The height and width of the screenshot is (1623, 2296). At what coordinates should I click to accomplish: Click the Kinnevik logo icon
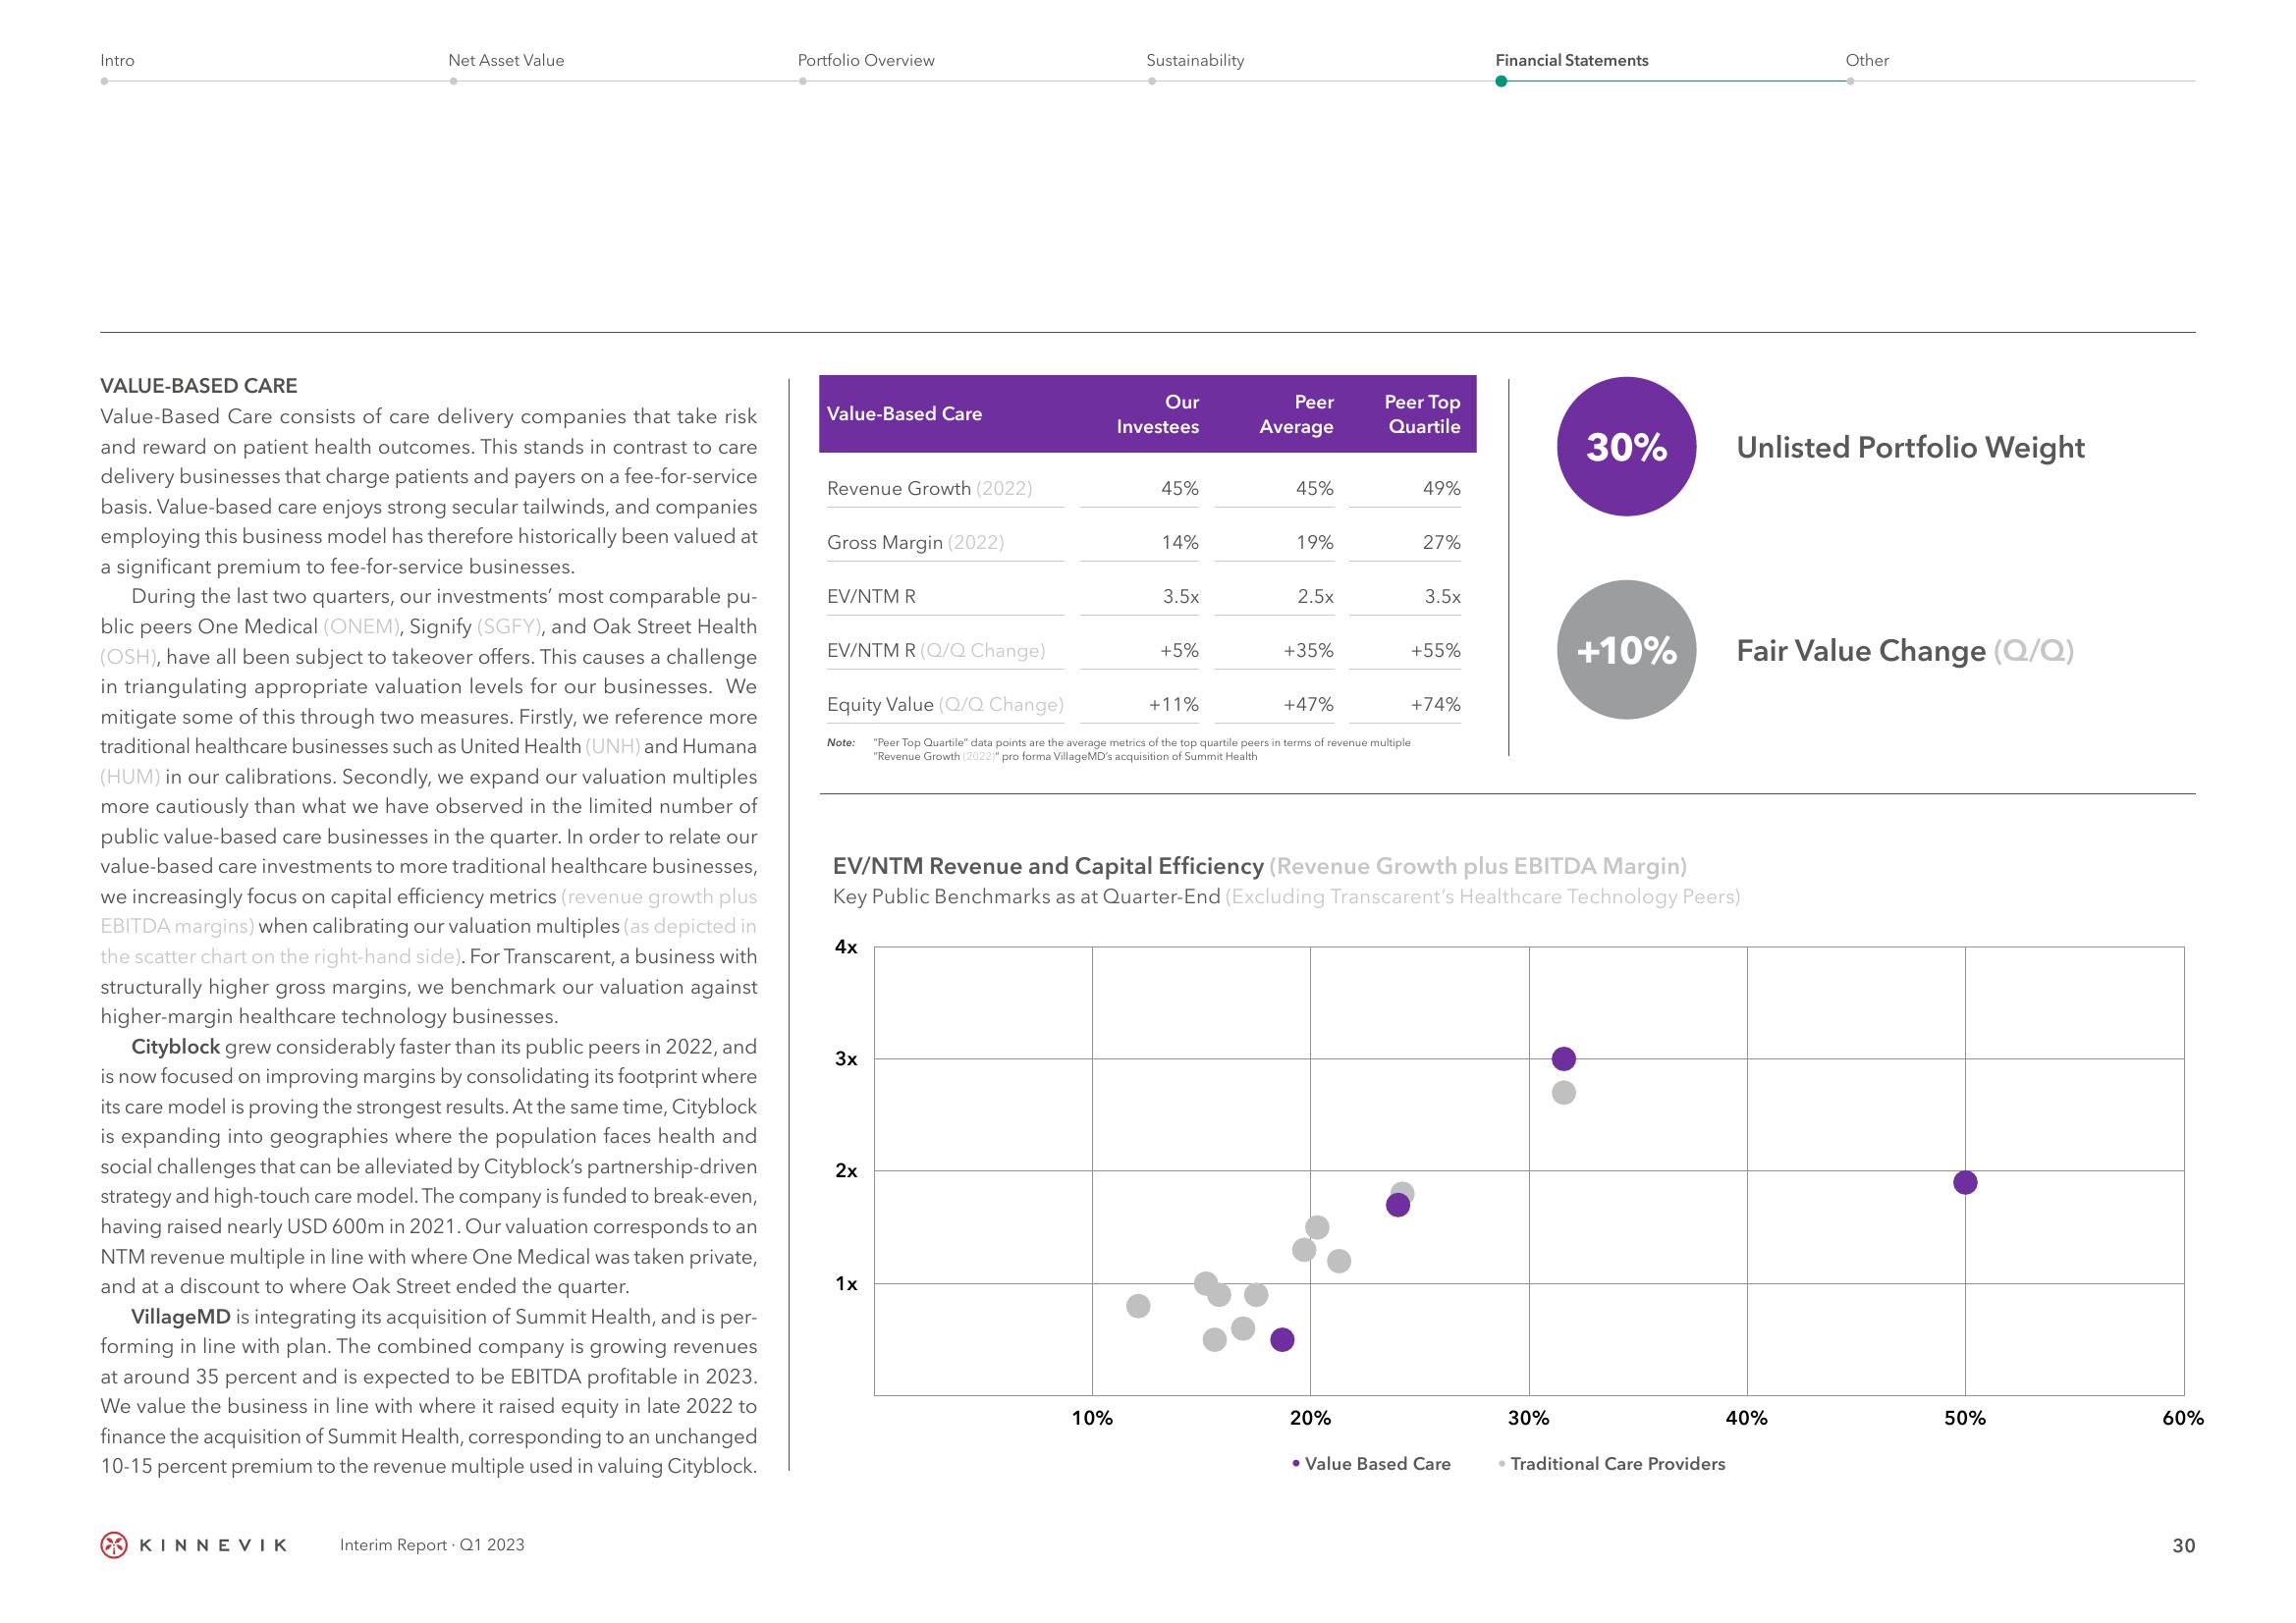point(114,1545)
